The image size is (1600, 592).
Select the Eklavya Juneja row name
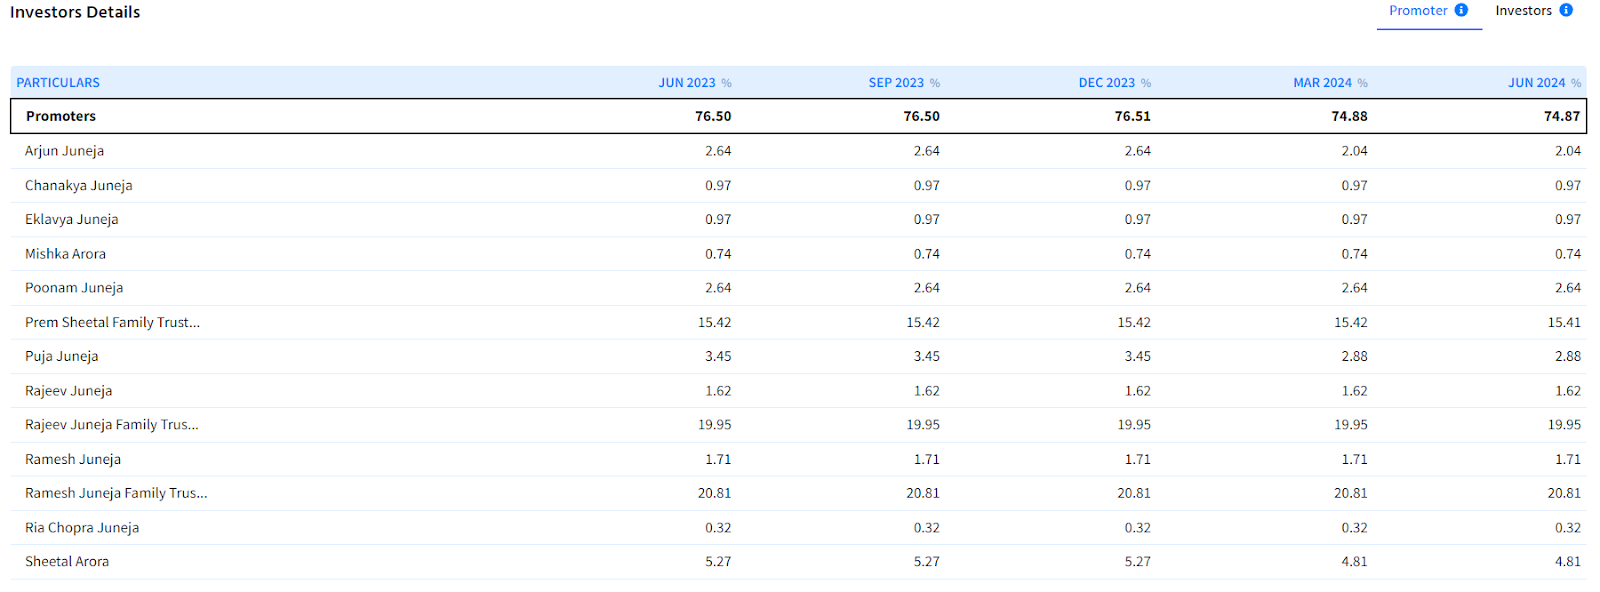click(x=71, y=220)
